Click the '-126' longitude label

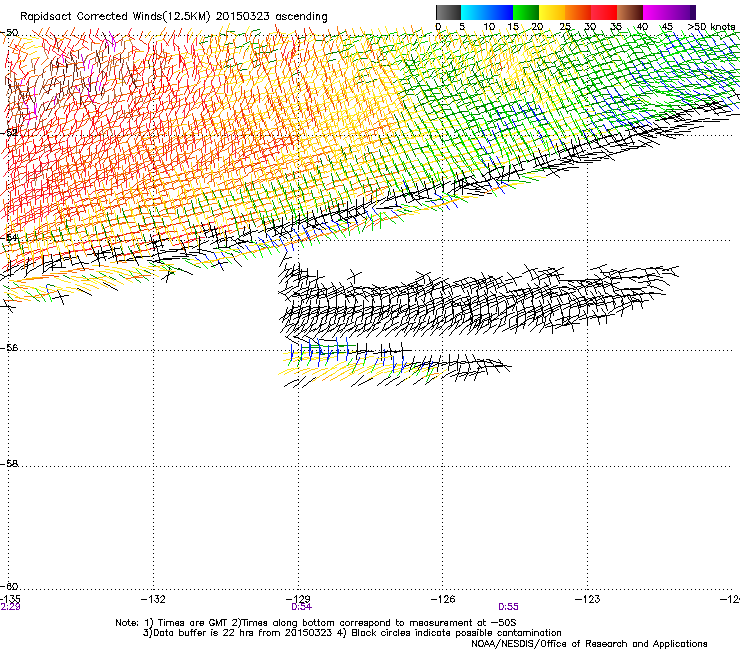coord(443,599)
